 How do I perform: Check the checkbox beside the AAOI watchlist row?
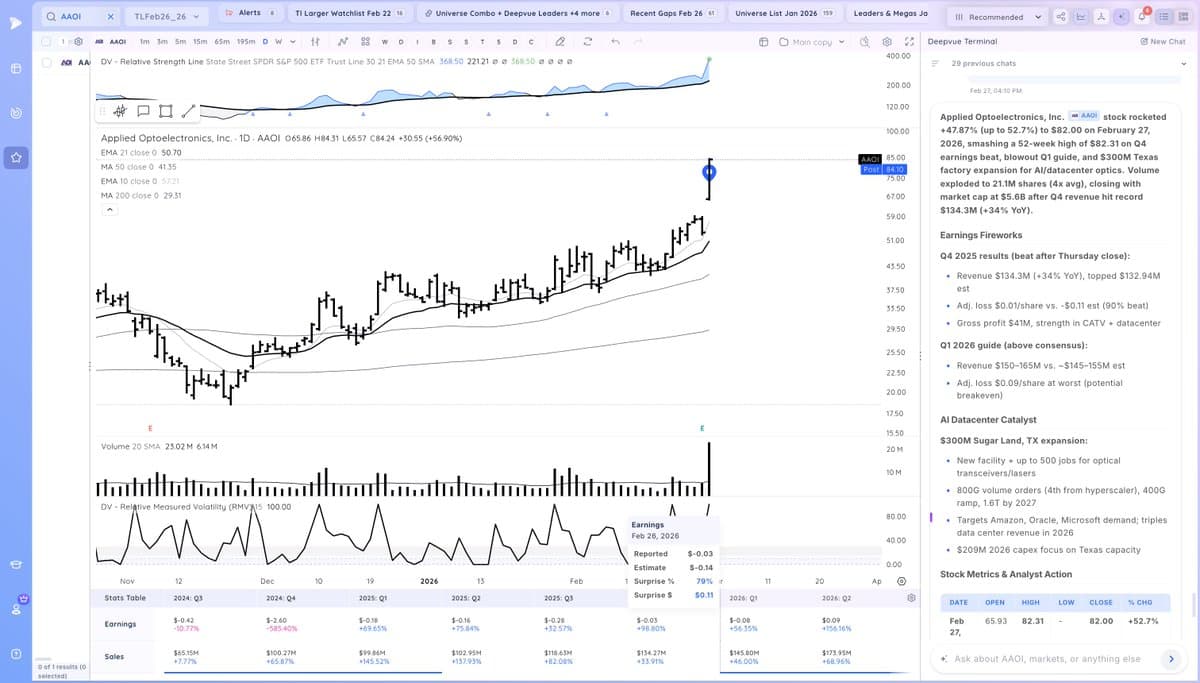[x=46, y=61]
